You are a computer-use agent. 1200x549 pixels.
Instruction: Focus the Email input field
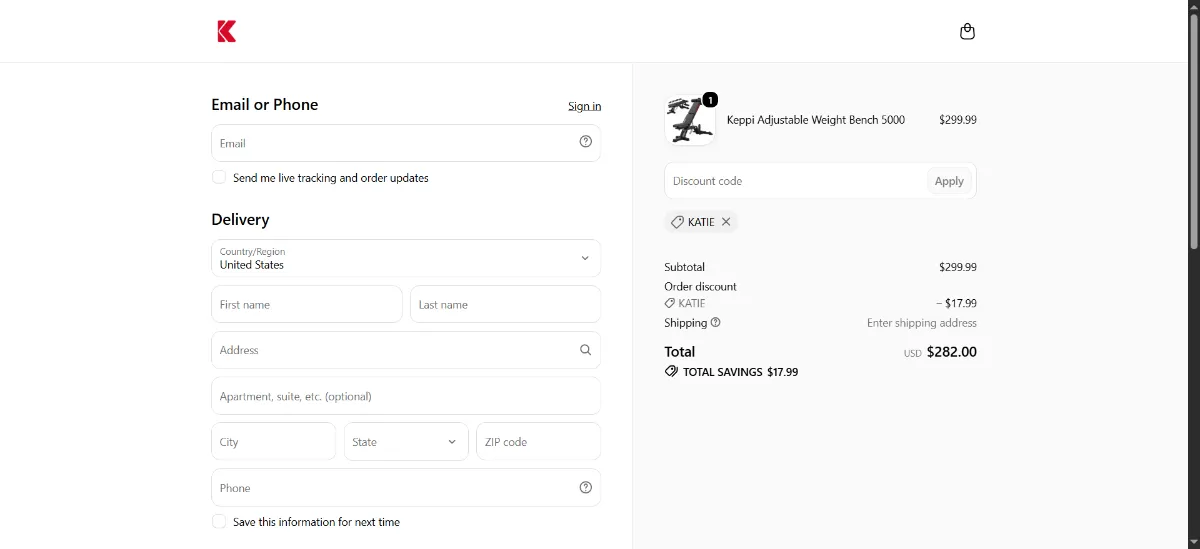pyautogui.click(x=406, y=143)
